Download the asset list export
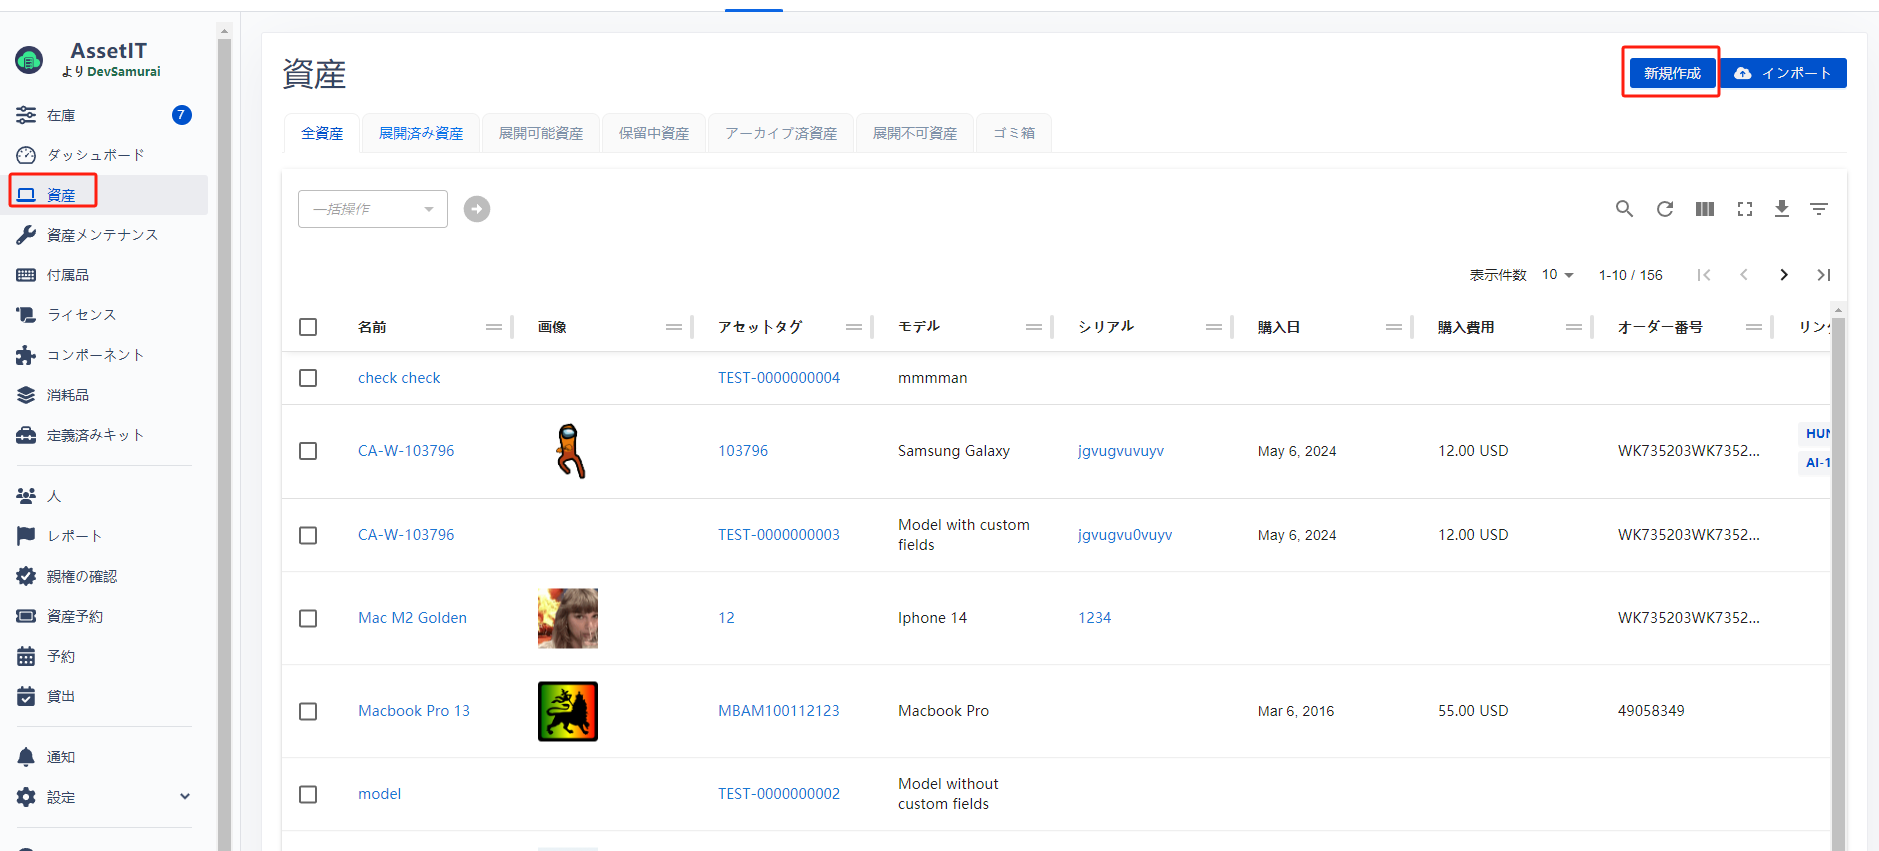 pos(1781,209)
